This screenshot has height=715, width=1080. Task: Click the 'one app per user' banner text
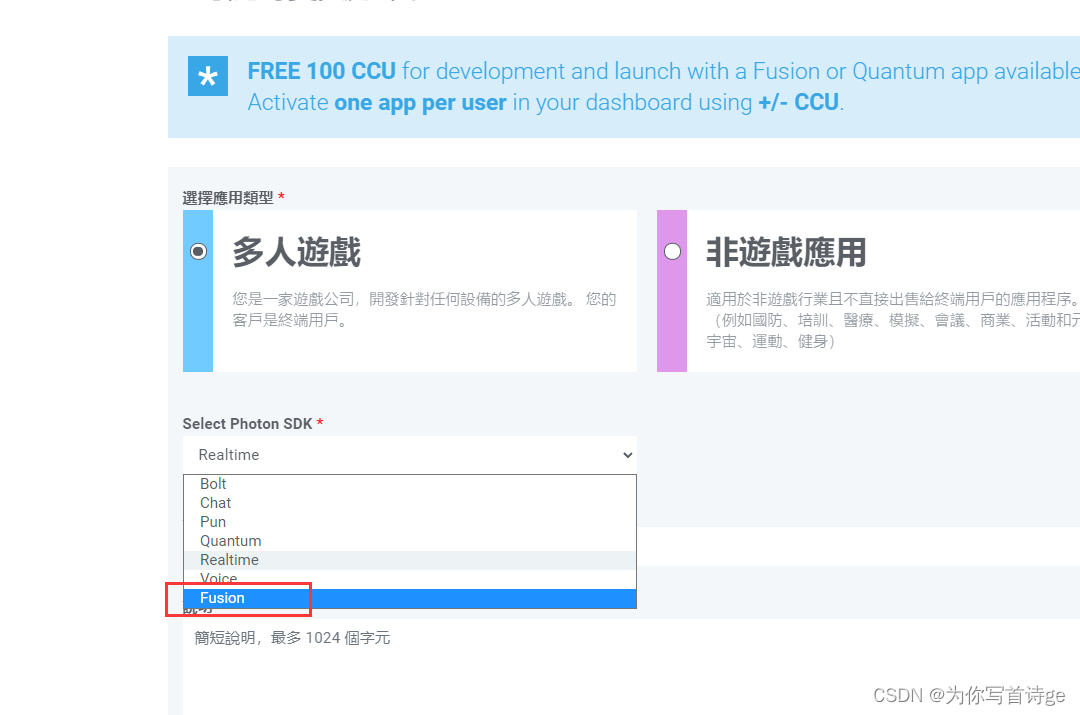pos(420,103)
